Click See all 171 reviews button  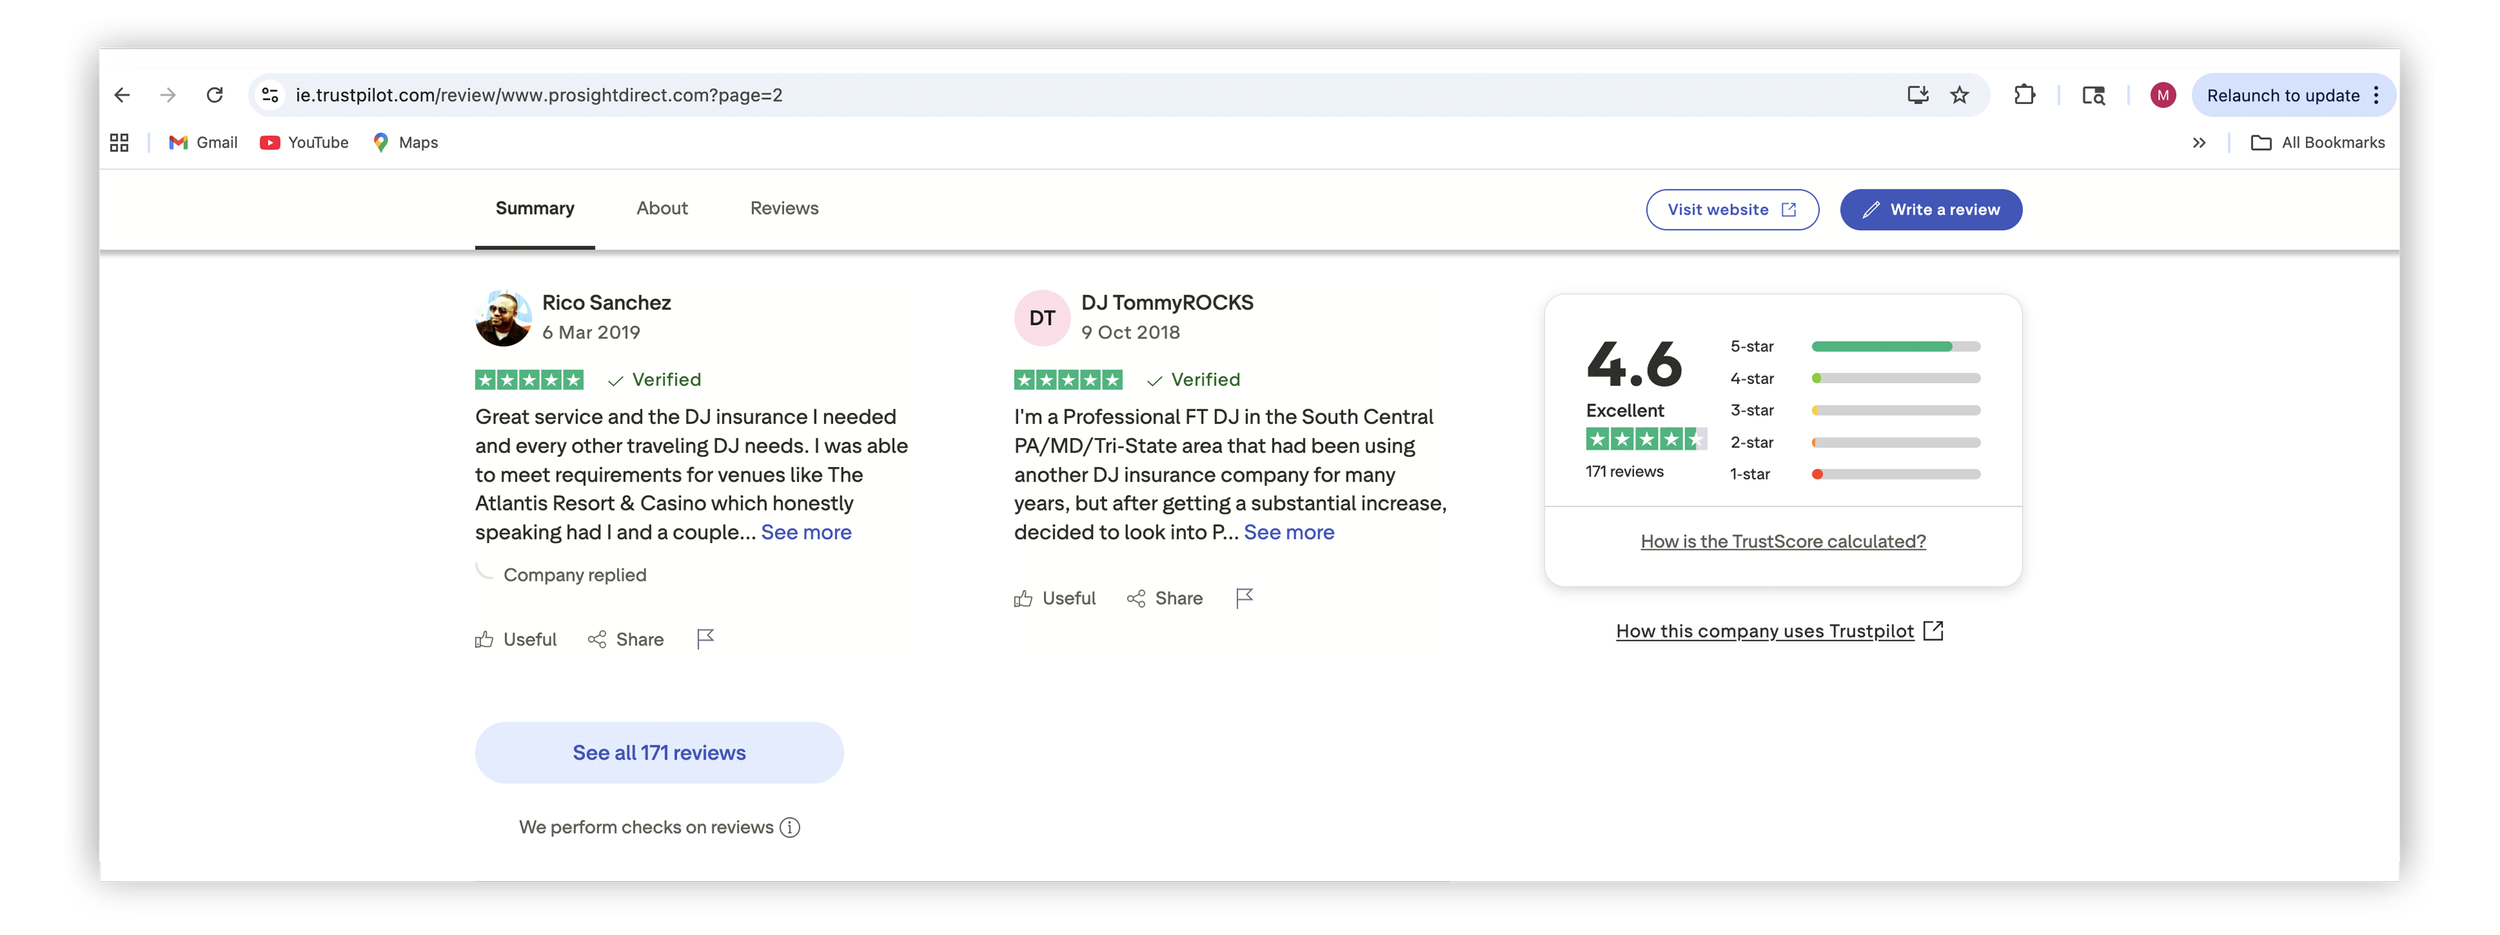point(659,753)
